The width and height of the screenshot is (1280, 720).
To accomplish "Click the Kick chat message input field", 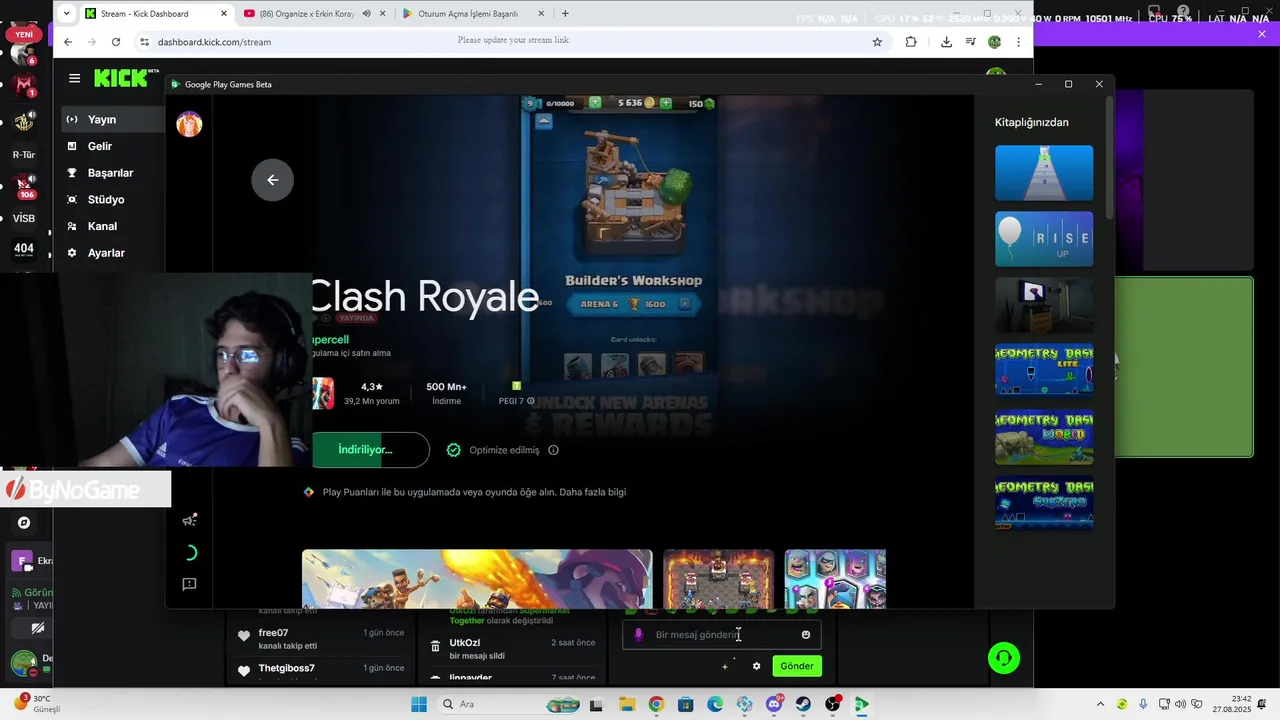I will (x=723, y=635).
